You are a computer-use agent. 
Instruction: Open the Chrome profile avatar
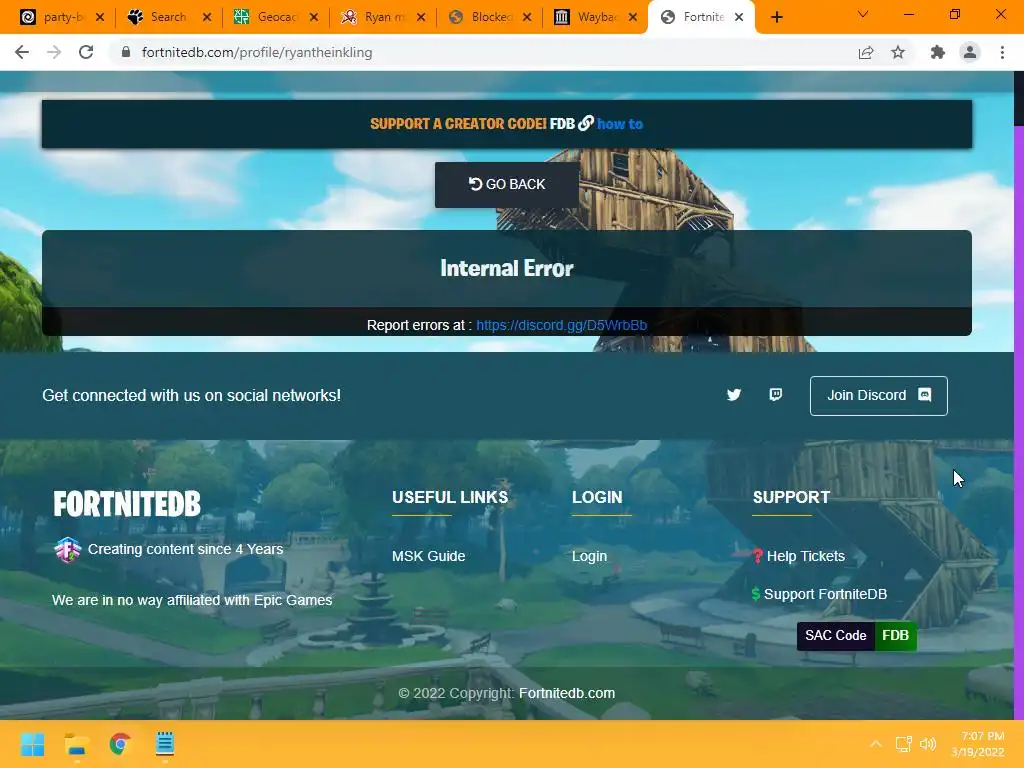point(970,52)
